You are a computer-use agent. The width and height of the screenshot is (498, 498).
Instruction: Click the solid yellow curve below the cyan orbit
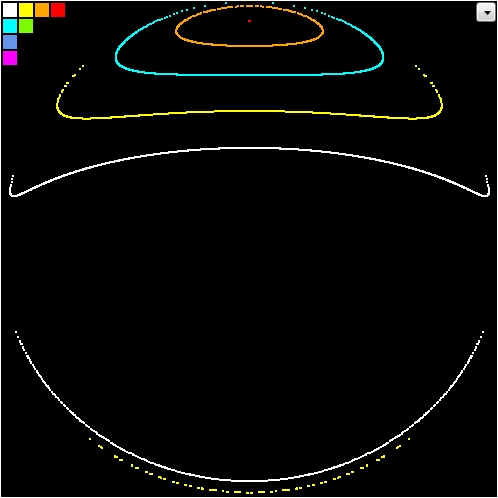coord(249,111)
